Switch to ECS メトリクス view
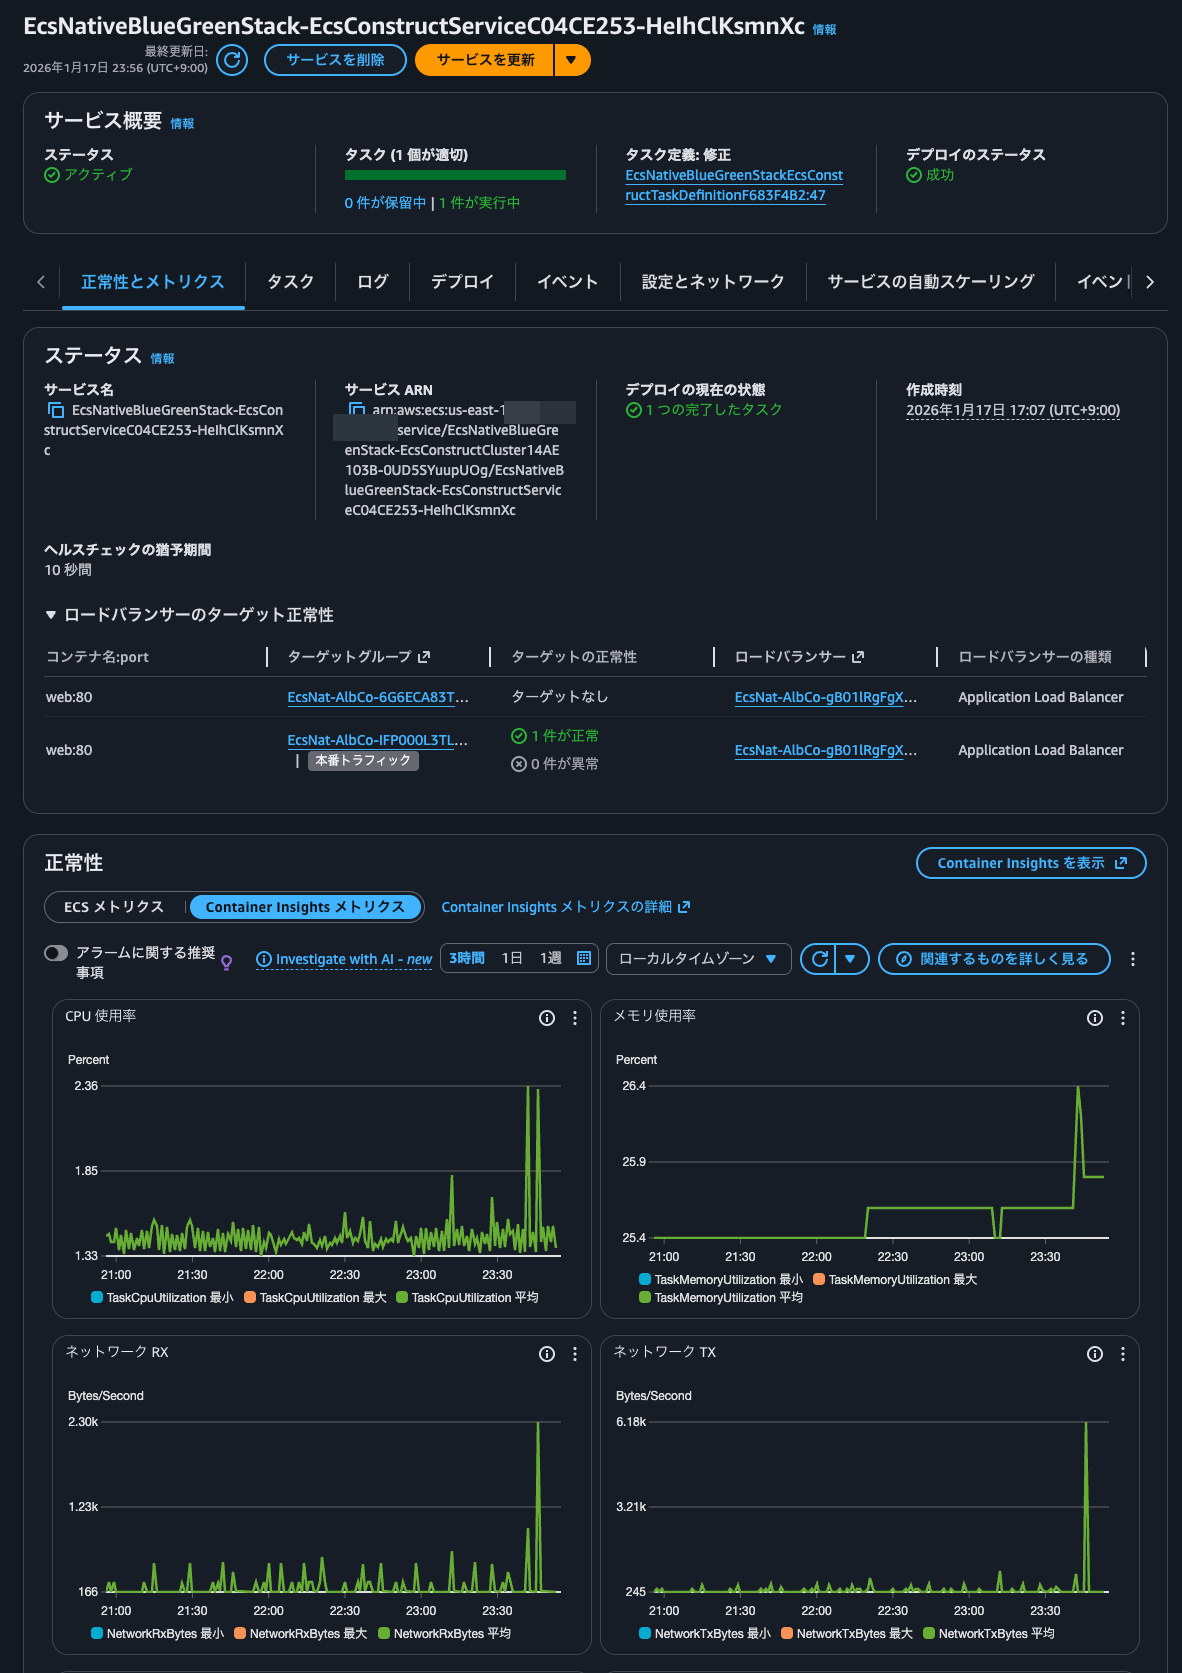This screenshot has width=1182, height=1673. 114,907
